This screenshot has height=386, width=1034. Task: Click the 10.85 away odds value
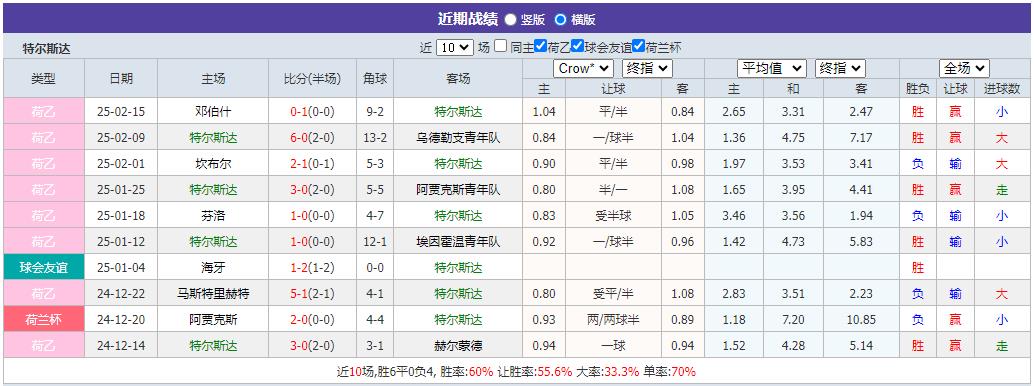pos(861,320)
